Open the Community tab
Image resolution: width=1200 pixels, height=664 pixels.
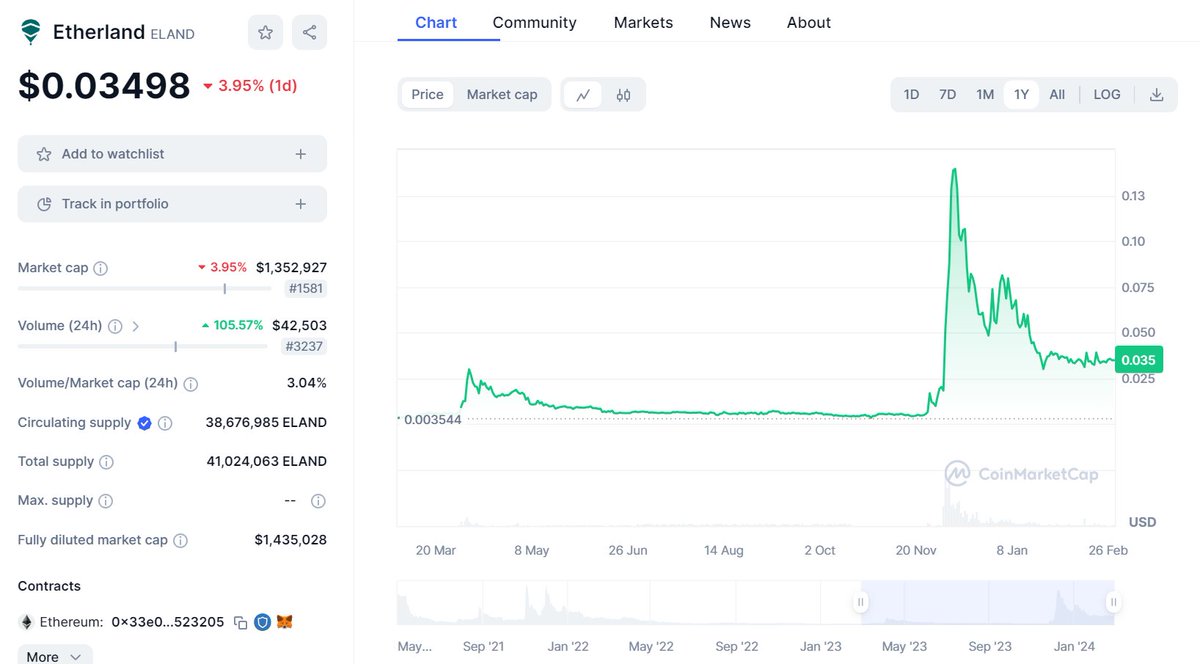(534, 22)
